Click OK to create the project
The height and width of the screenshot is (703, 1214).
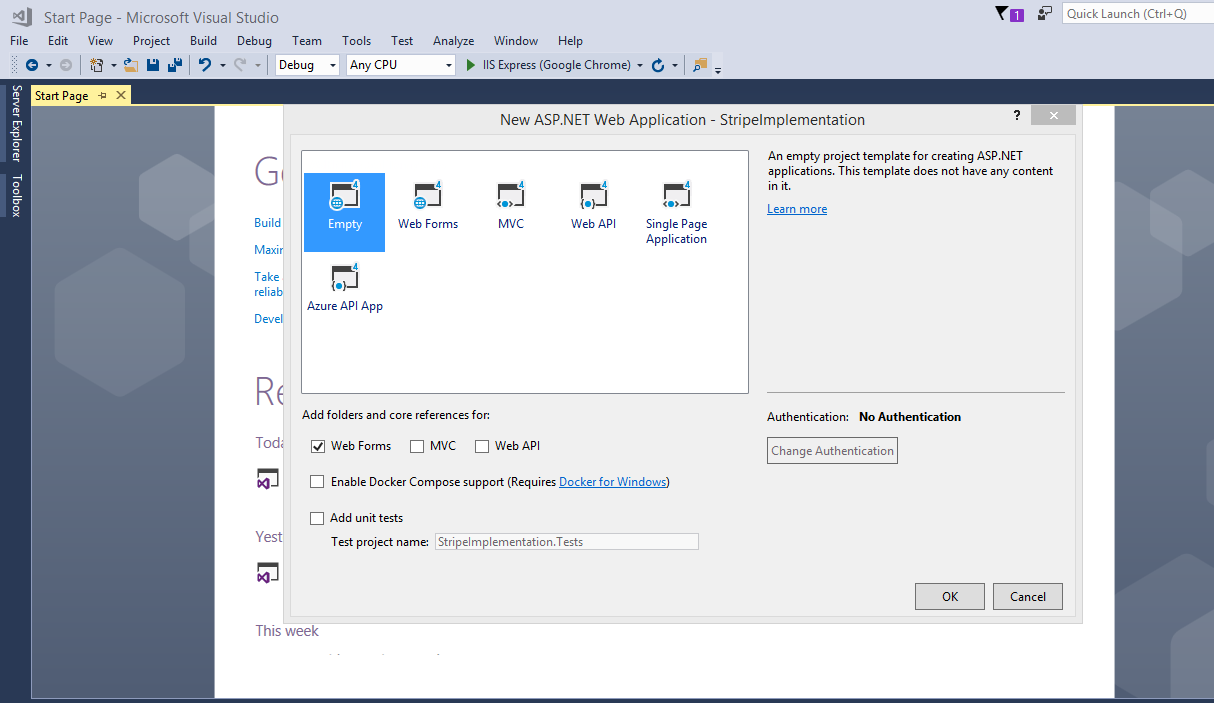point(950,597)
